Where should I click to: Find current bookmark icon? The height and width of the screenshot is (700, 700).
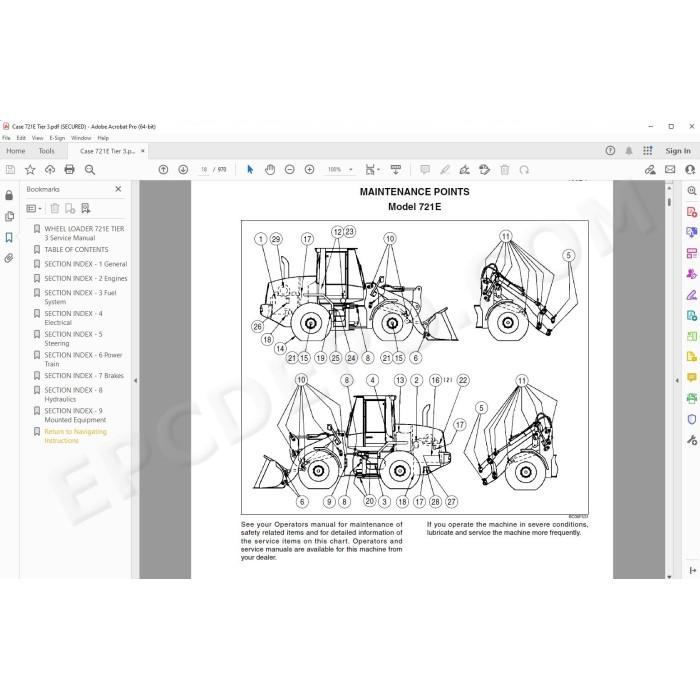[86, 208]
